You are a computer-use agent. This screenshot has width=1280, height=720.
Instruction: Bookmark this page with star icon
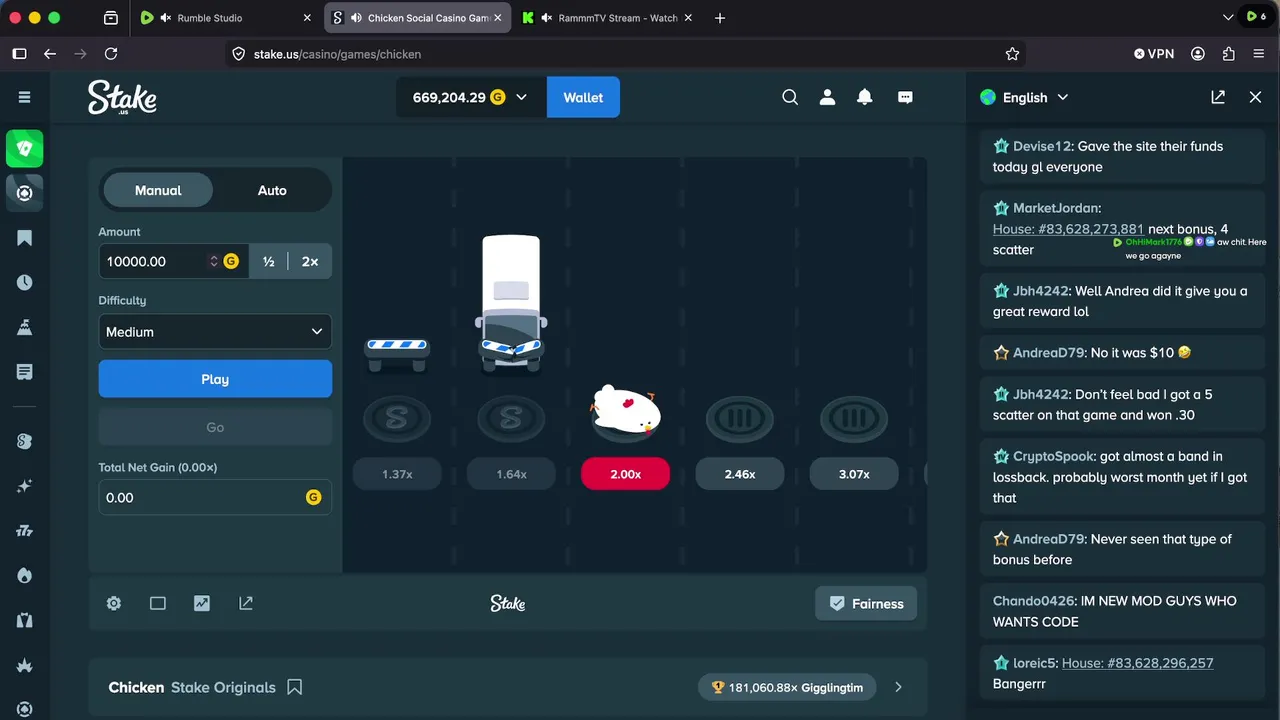click(x=1012, y=54)
